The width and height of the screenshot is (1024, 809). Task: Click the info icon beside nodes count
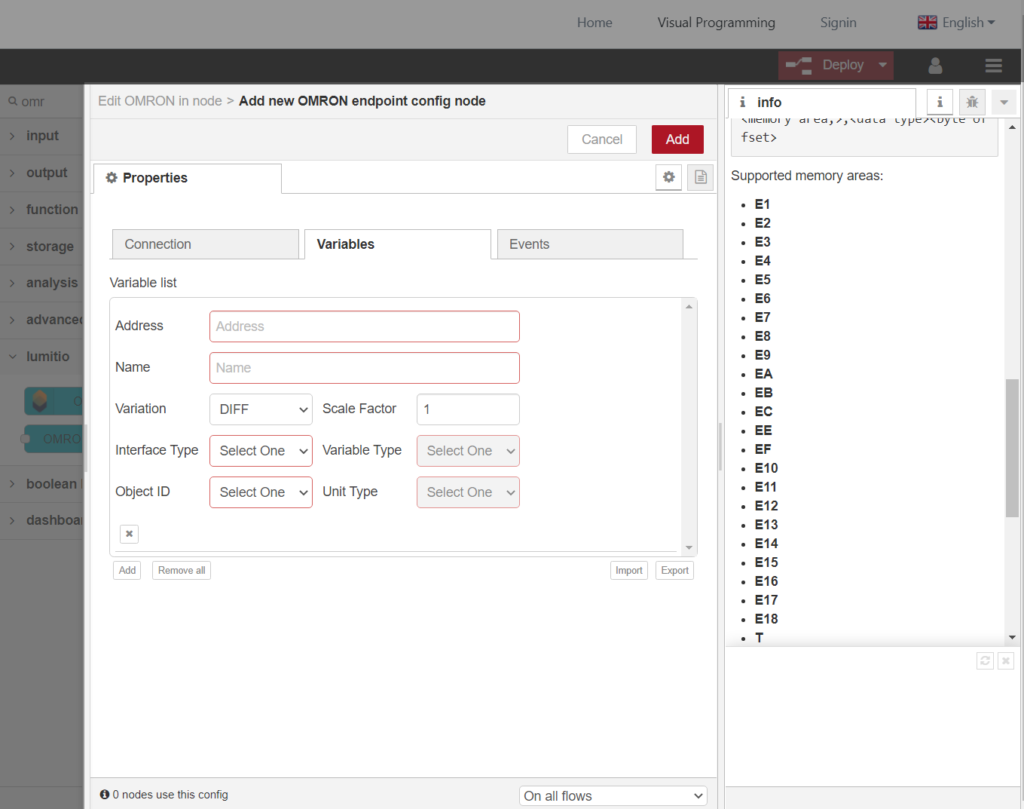104,795
